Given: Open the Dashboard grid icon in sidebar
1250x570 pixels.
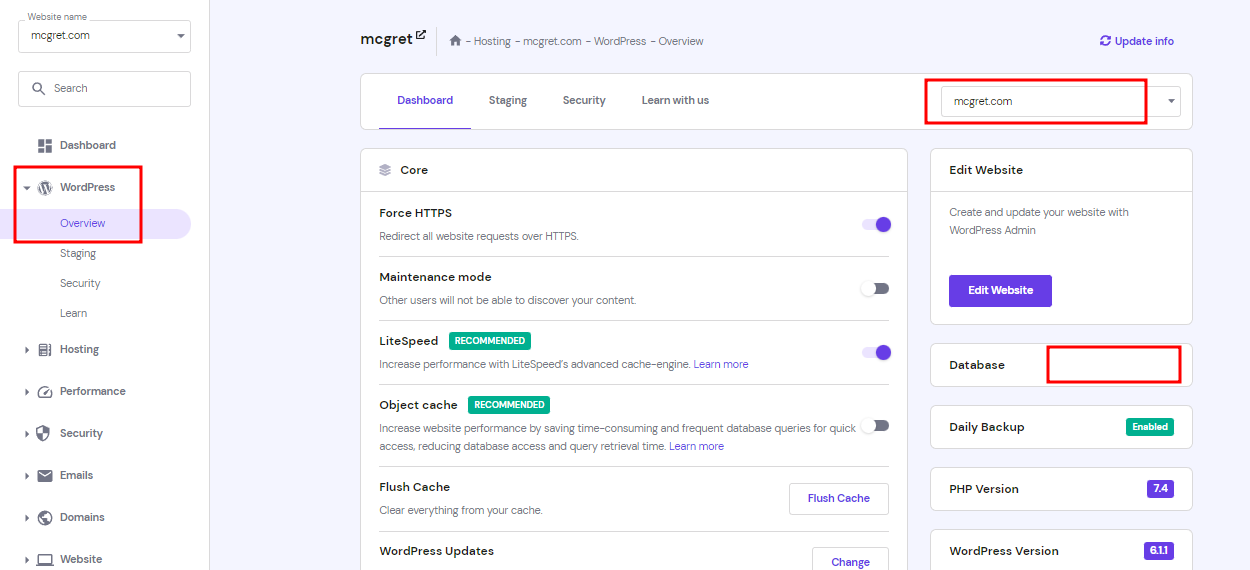Looking at the screenshot, I should point(45,145).
